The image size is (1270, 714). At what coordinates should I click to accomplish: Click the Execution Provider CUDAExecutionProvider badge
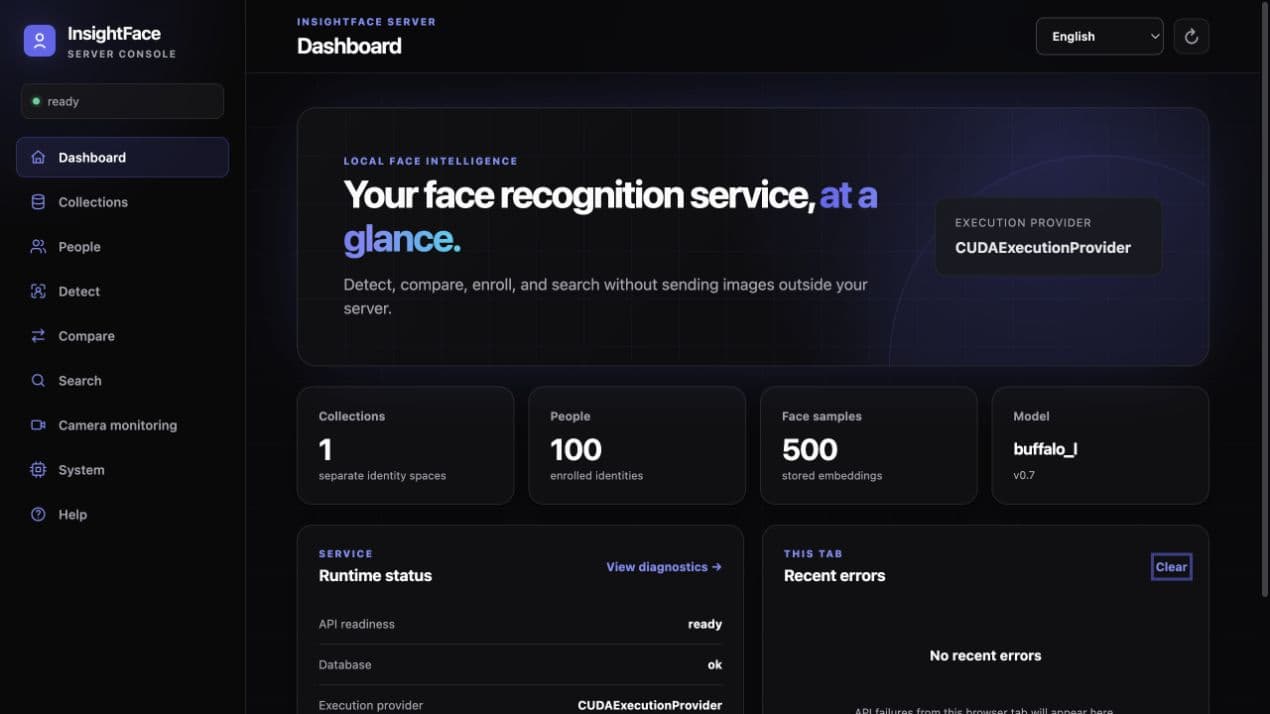coord(1048,236)
